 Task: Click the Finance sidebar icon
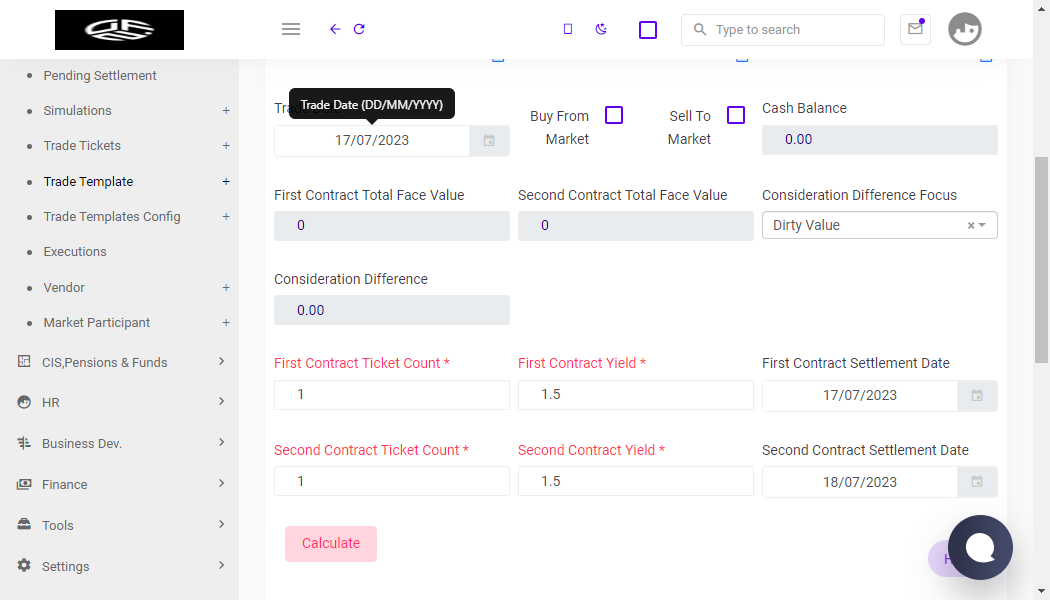(x=24, y=484)
